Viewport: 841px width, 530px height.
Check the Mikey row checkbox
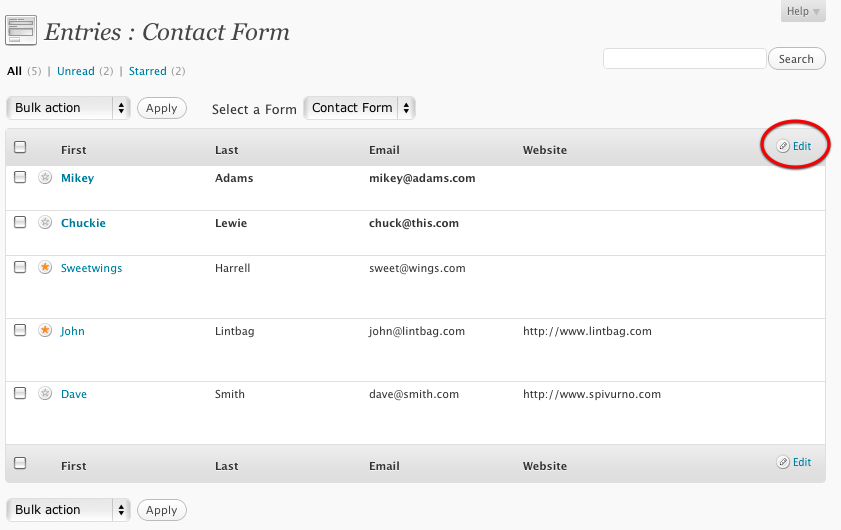click(20, 177)
